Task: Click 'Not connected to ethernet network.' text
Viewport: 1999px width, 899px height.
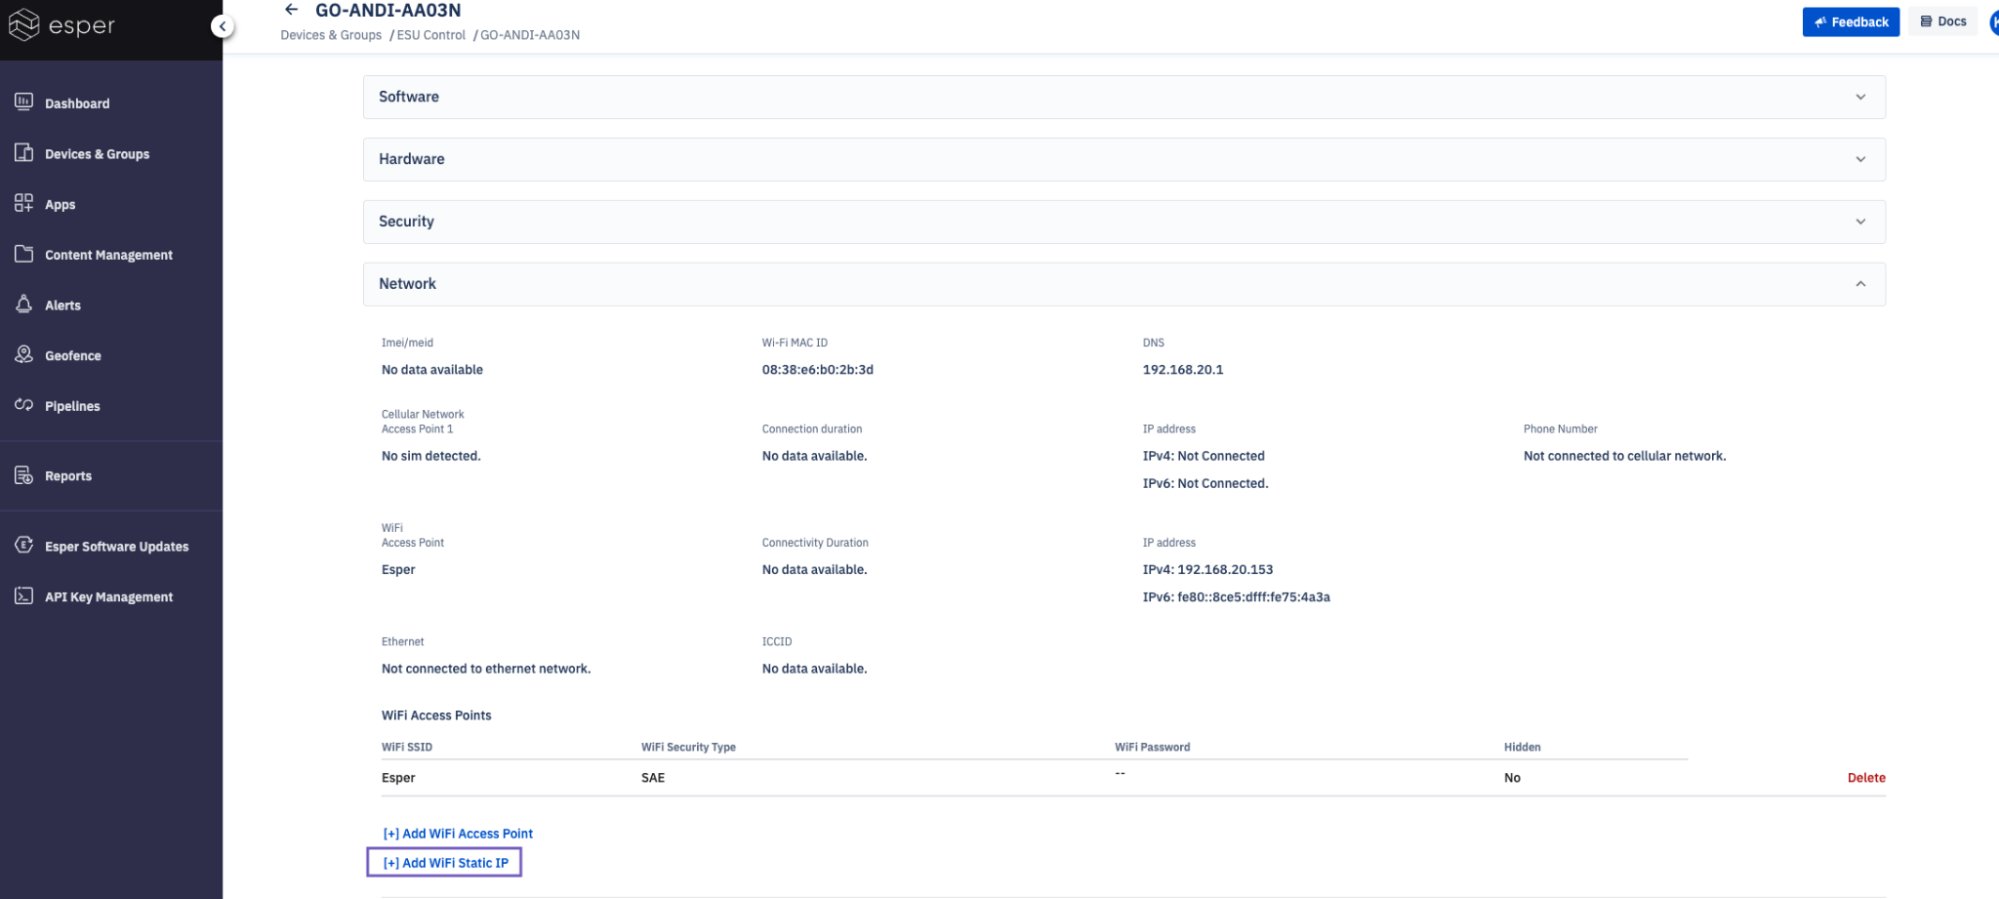Action: [486, 669]
